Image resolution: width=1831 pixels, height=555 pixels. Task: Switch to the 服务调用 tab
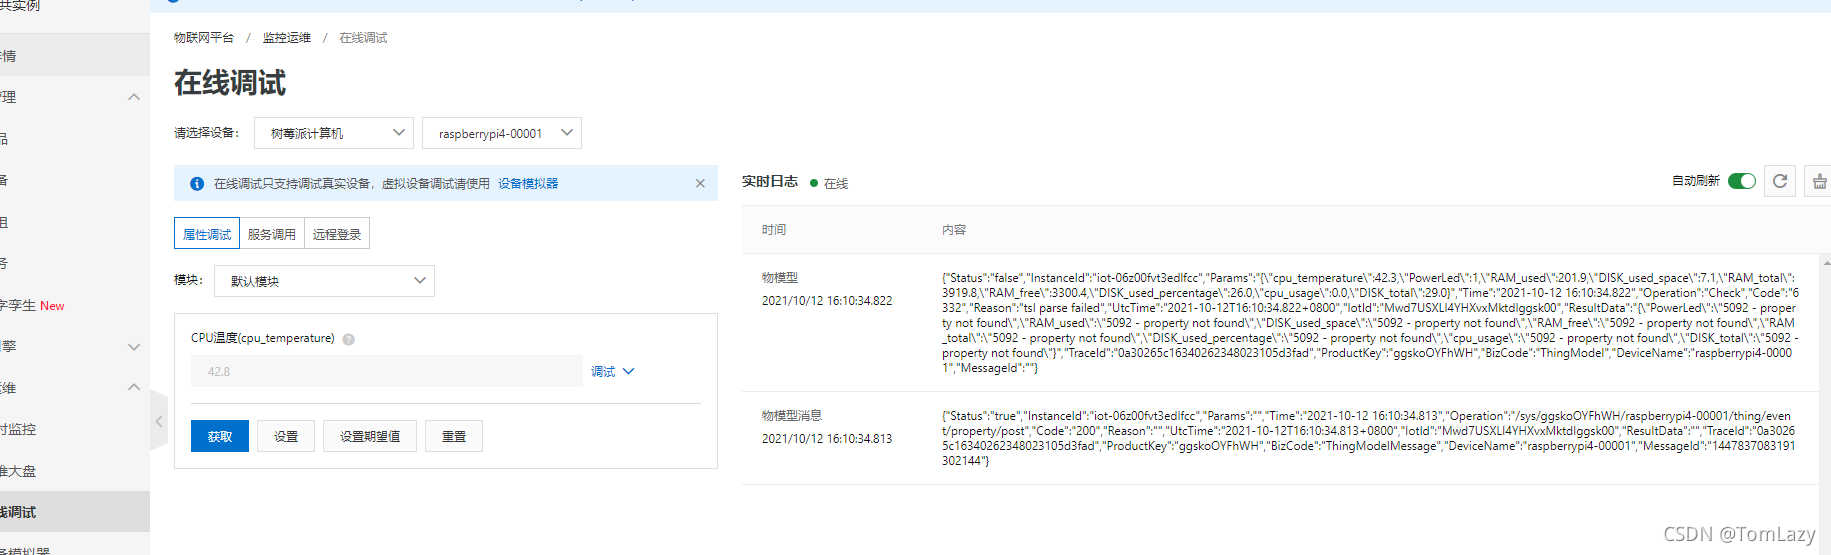point(272,234)
